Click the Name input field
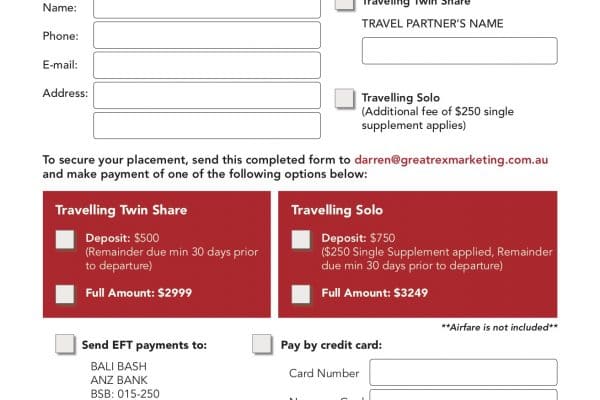This screenshot has width=600, height=400. tap(207, 8)
